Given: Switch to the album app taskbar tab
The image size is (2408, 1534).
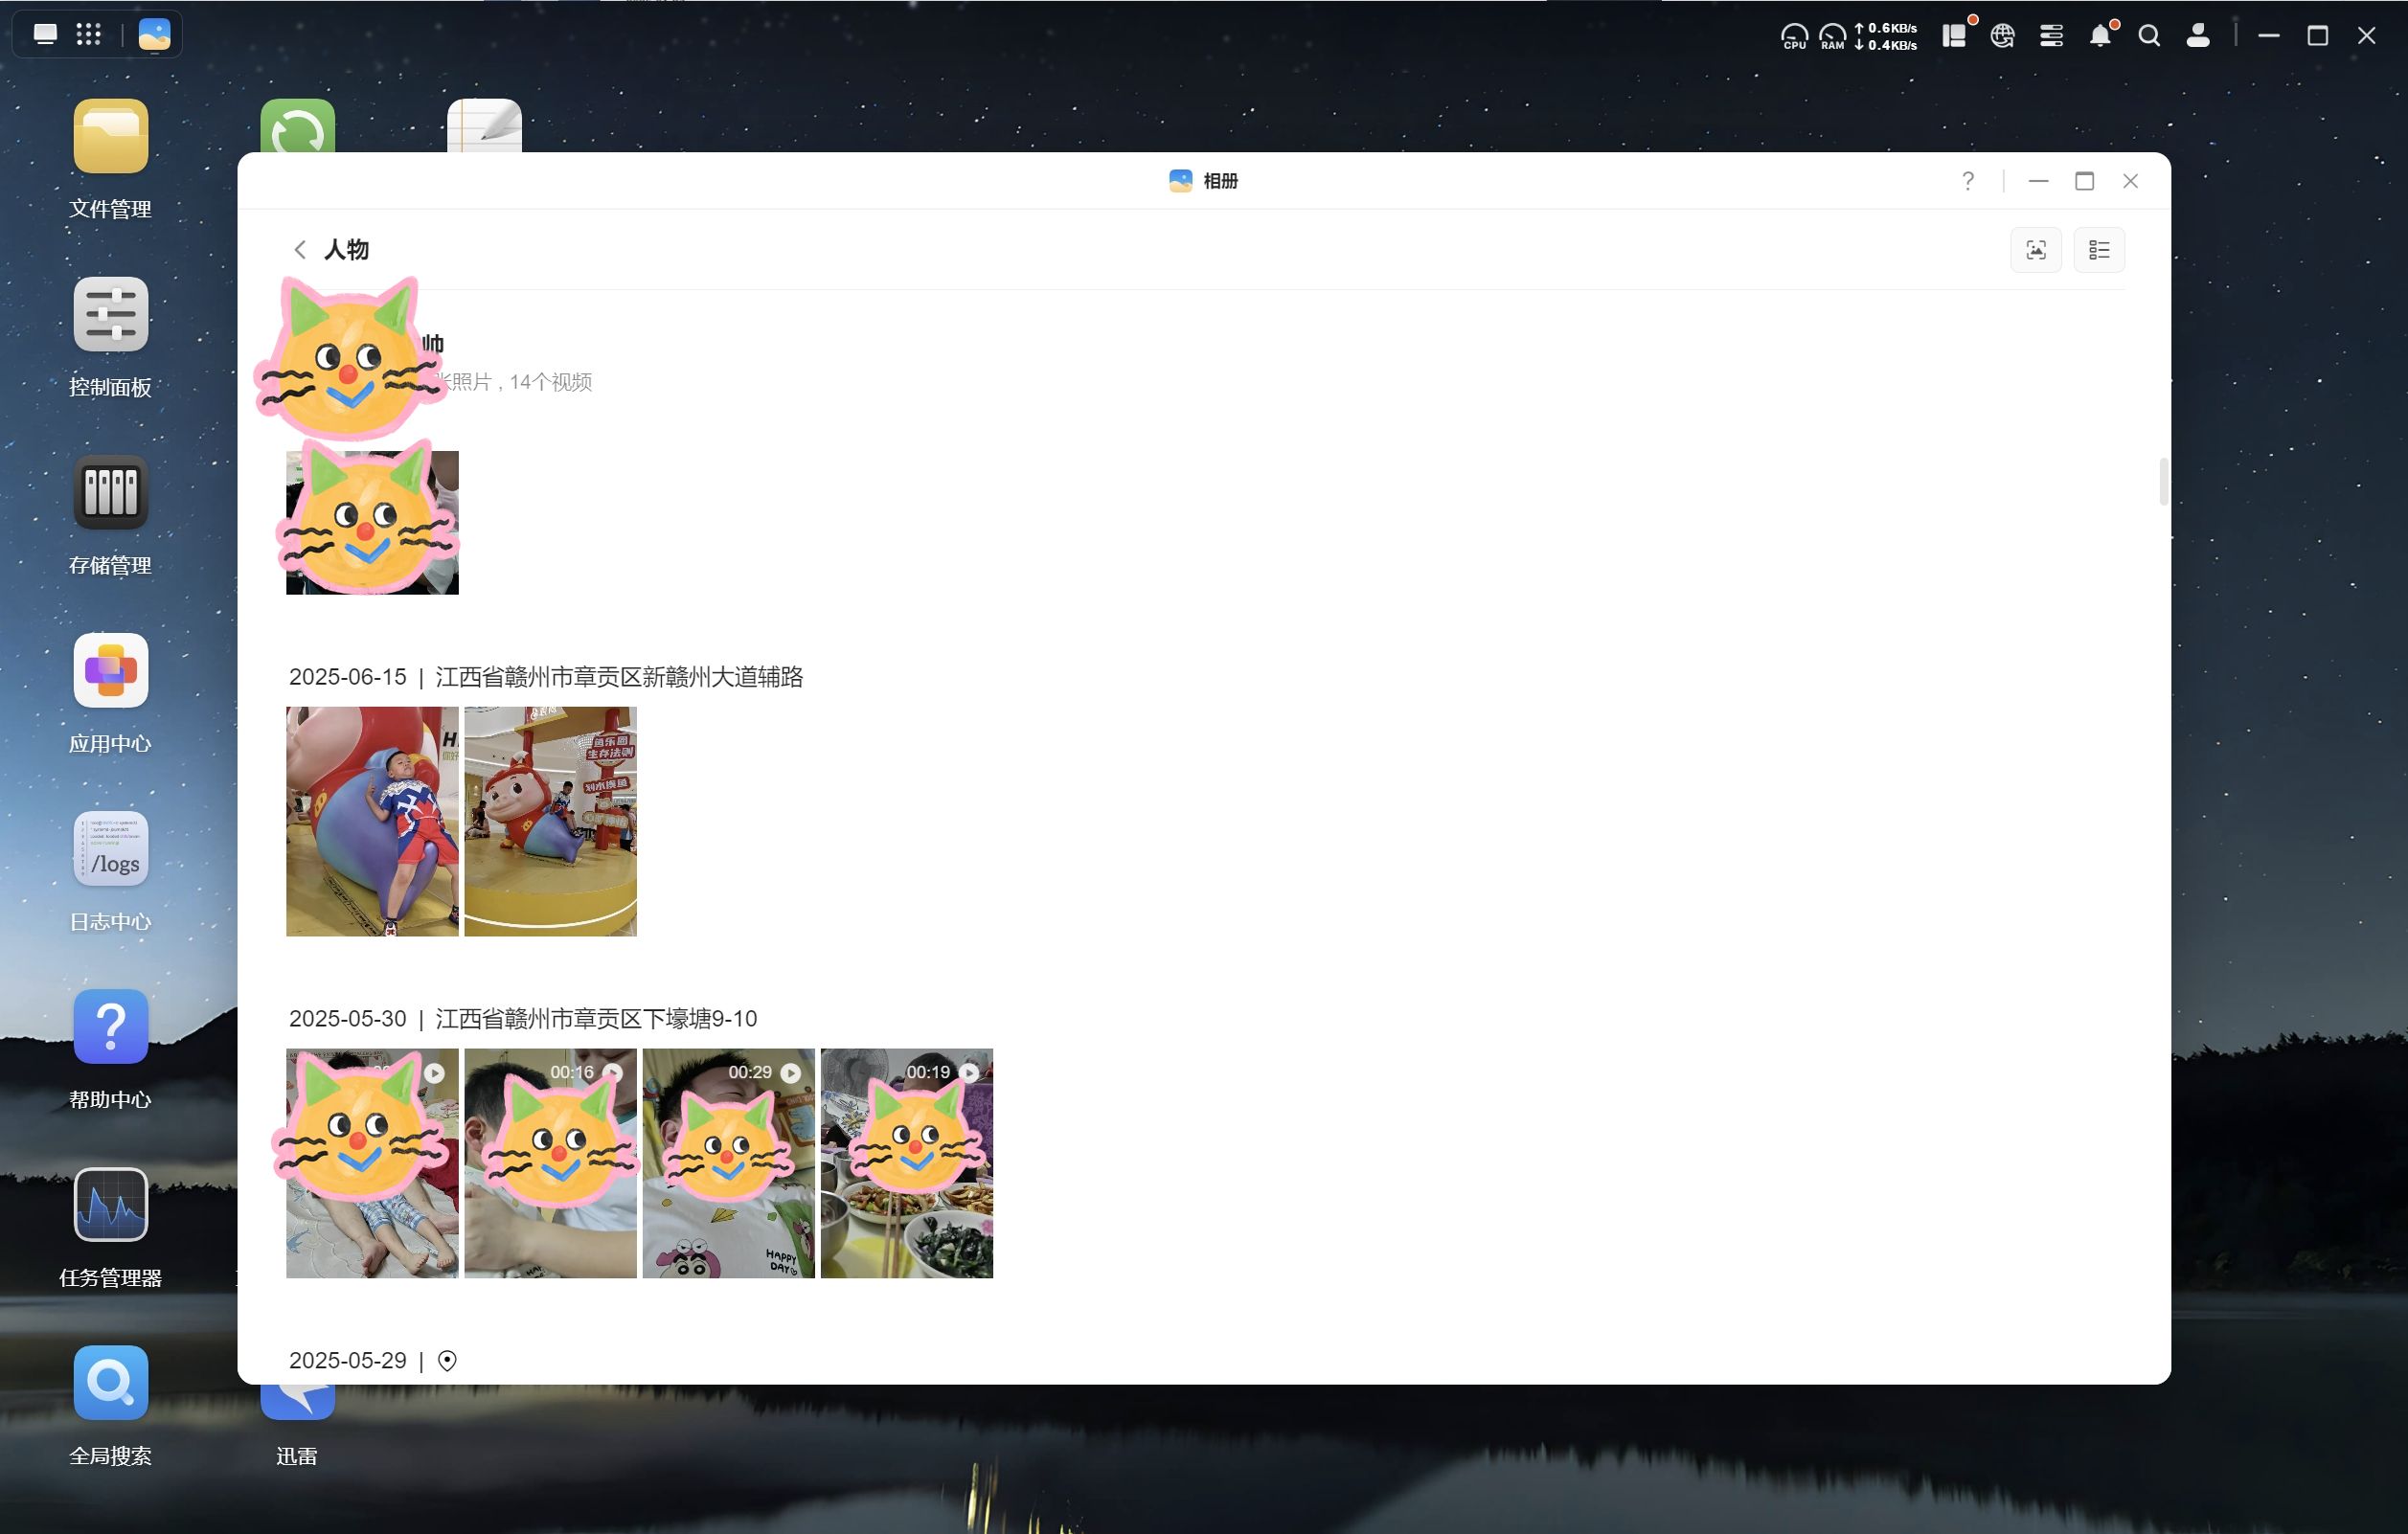Looking at the screenshot, I should tap(154, 35).
